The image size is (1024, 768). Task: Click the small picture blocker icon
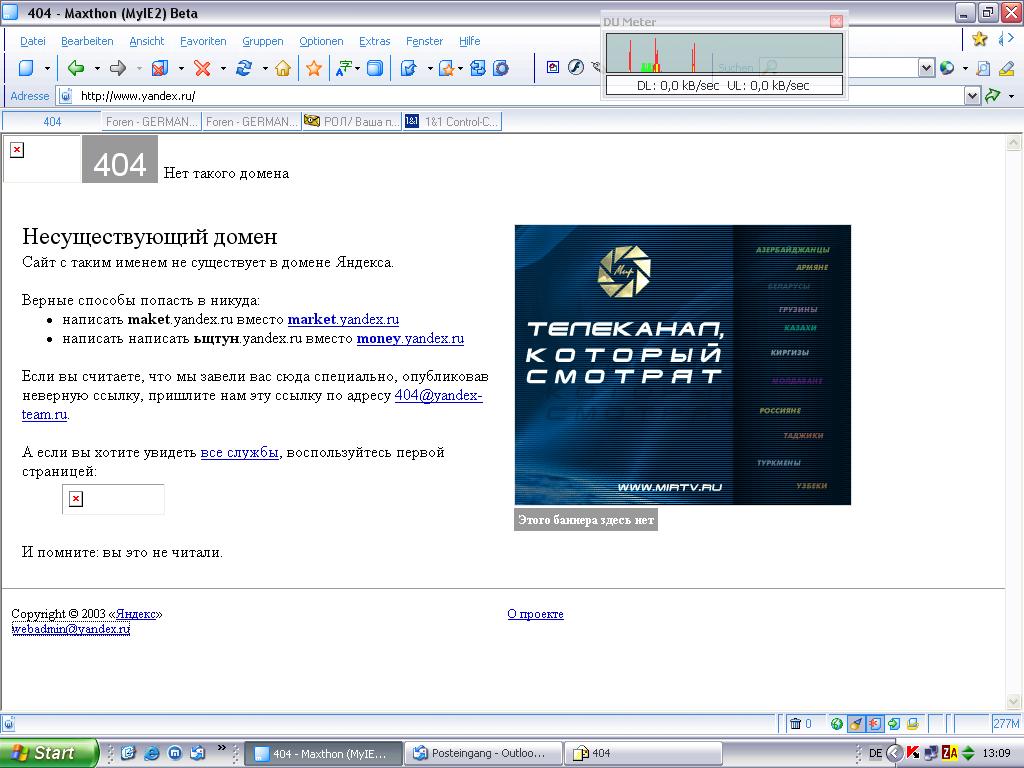(553, 67)
